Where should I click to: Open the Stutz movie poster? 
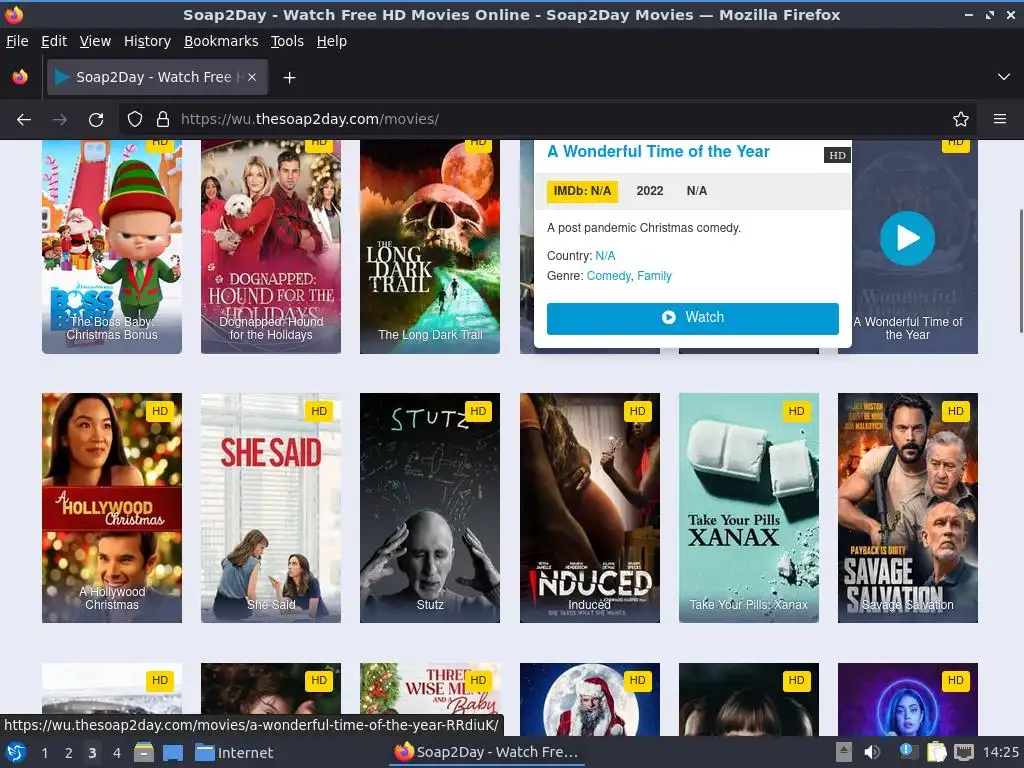[x=430, y=507]
